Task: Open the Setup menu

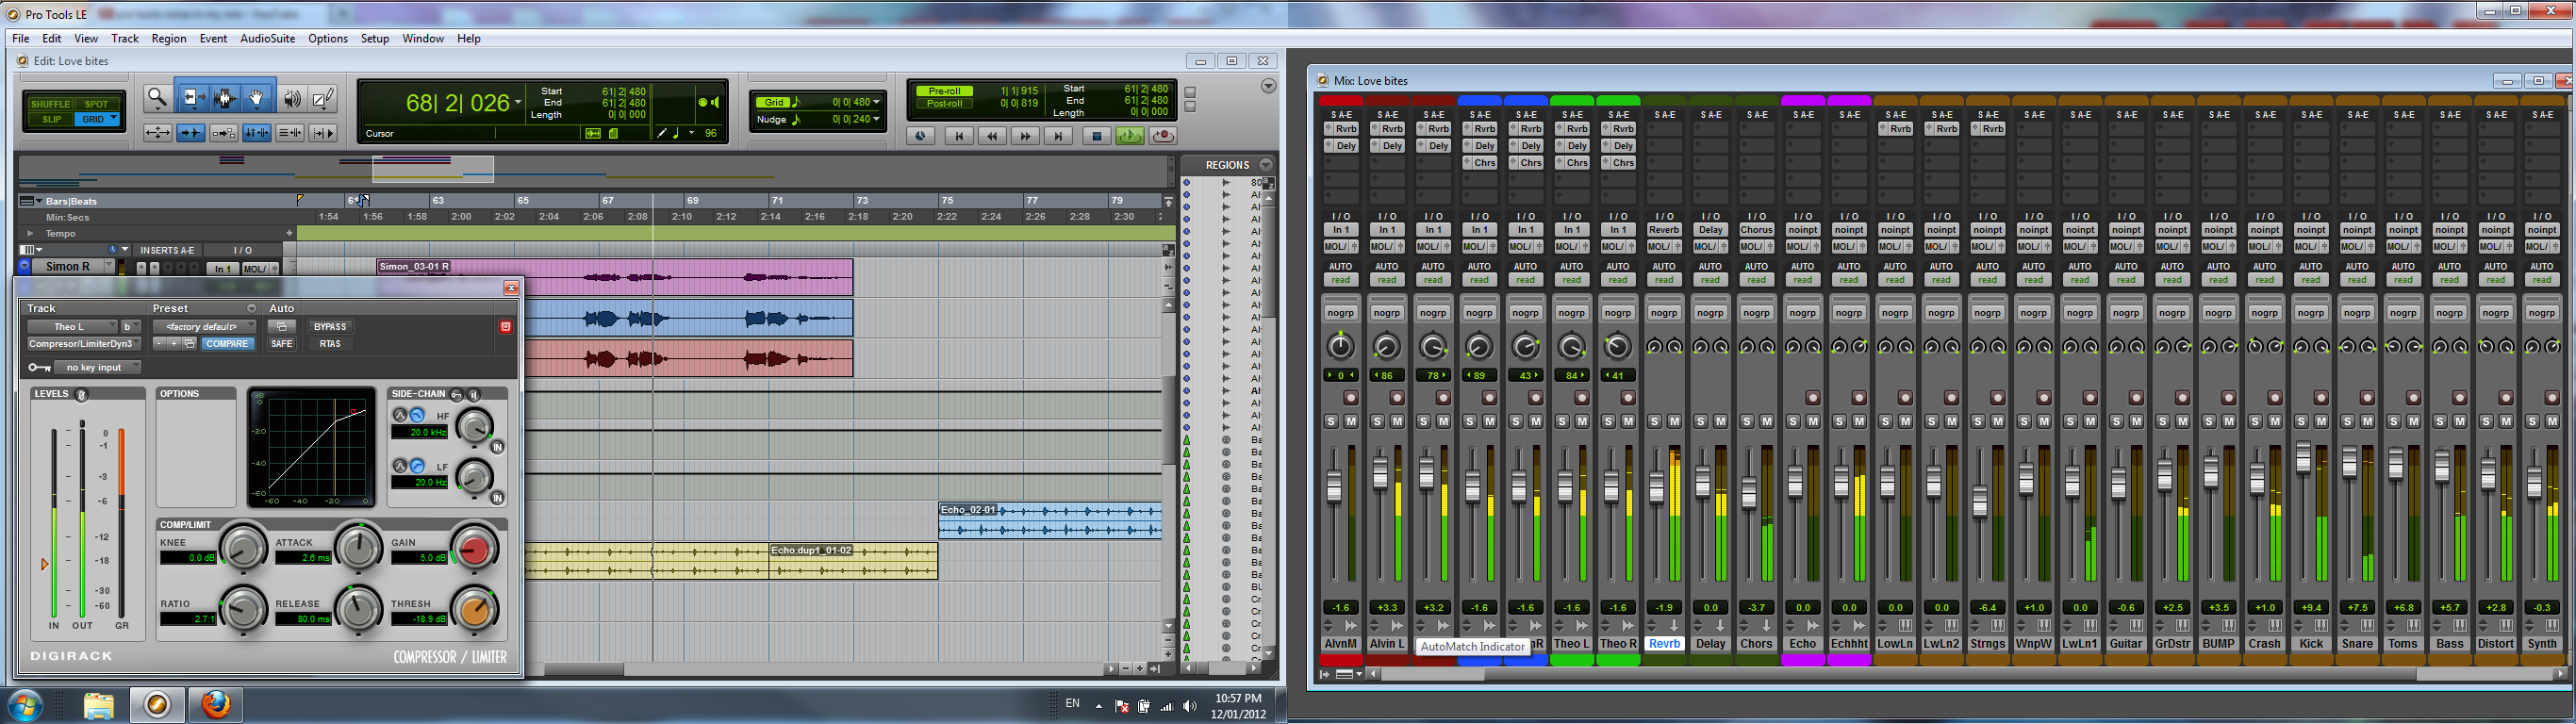Action: [375, 38]
